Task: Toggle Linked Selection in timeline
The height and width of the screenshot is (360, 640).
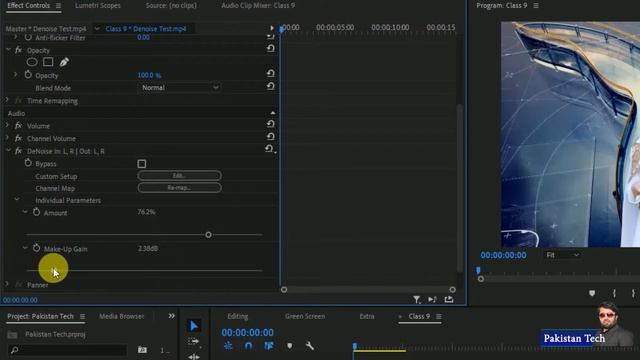Action: pos(269,346)
